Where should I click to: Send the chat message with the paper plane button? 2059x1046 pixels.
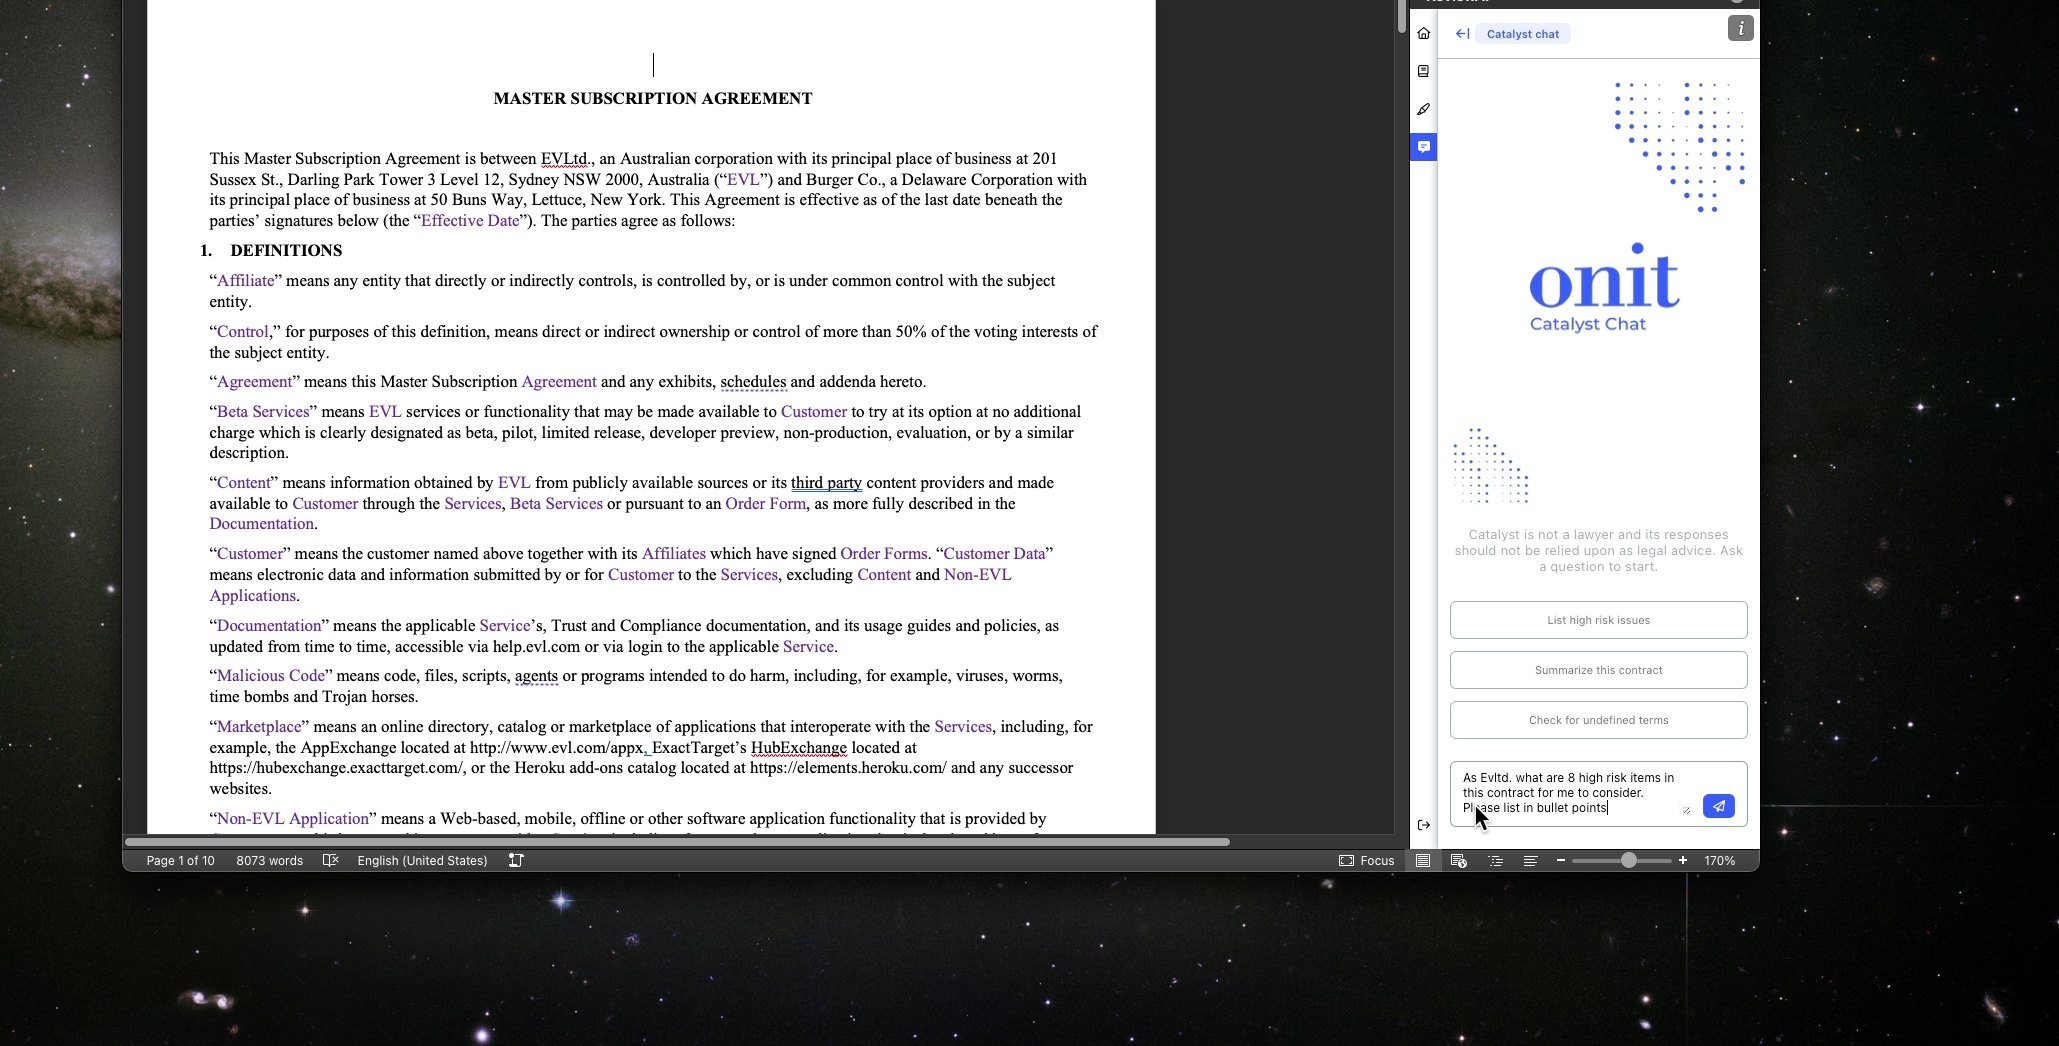(x=1719, y=806)
